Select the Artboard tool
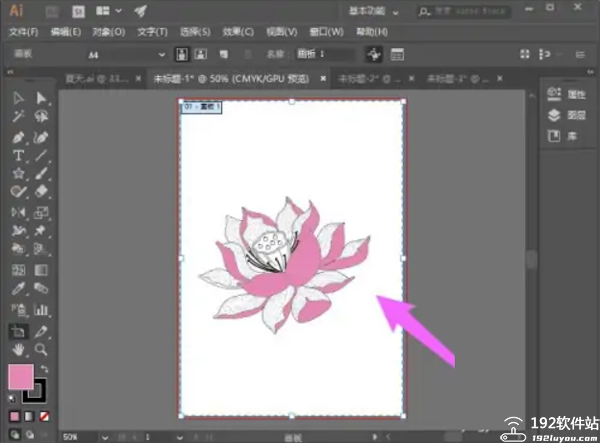 pos(18,330)
